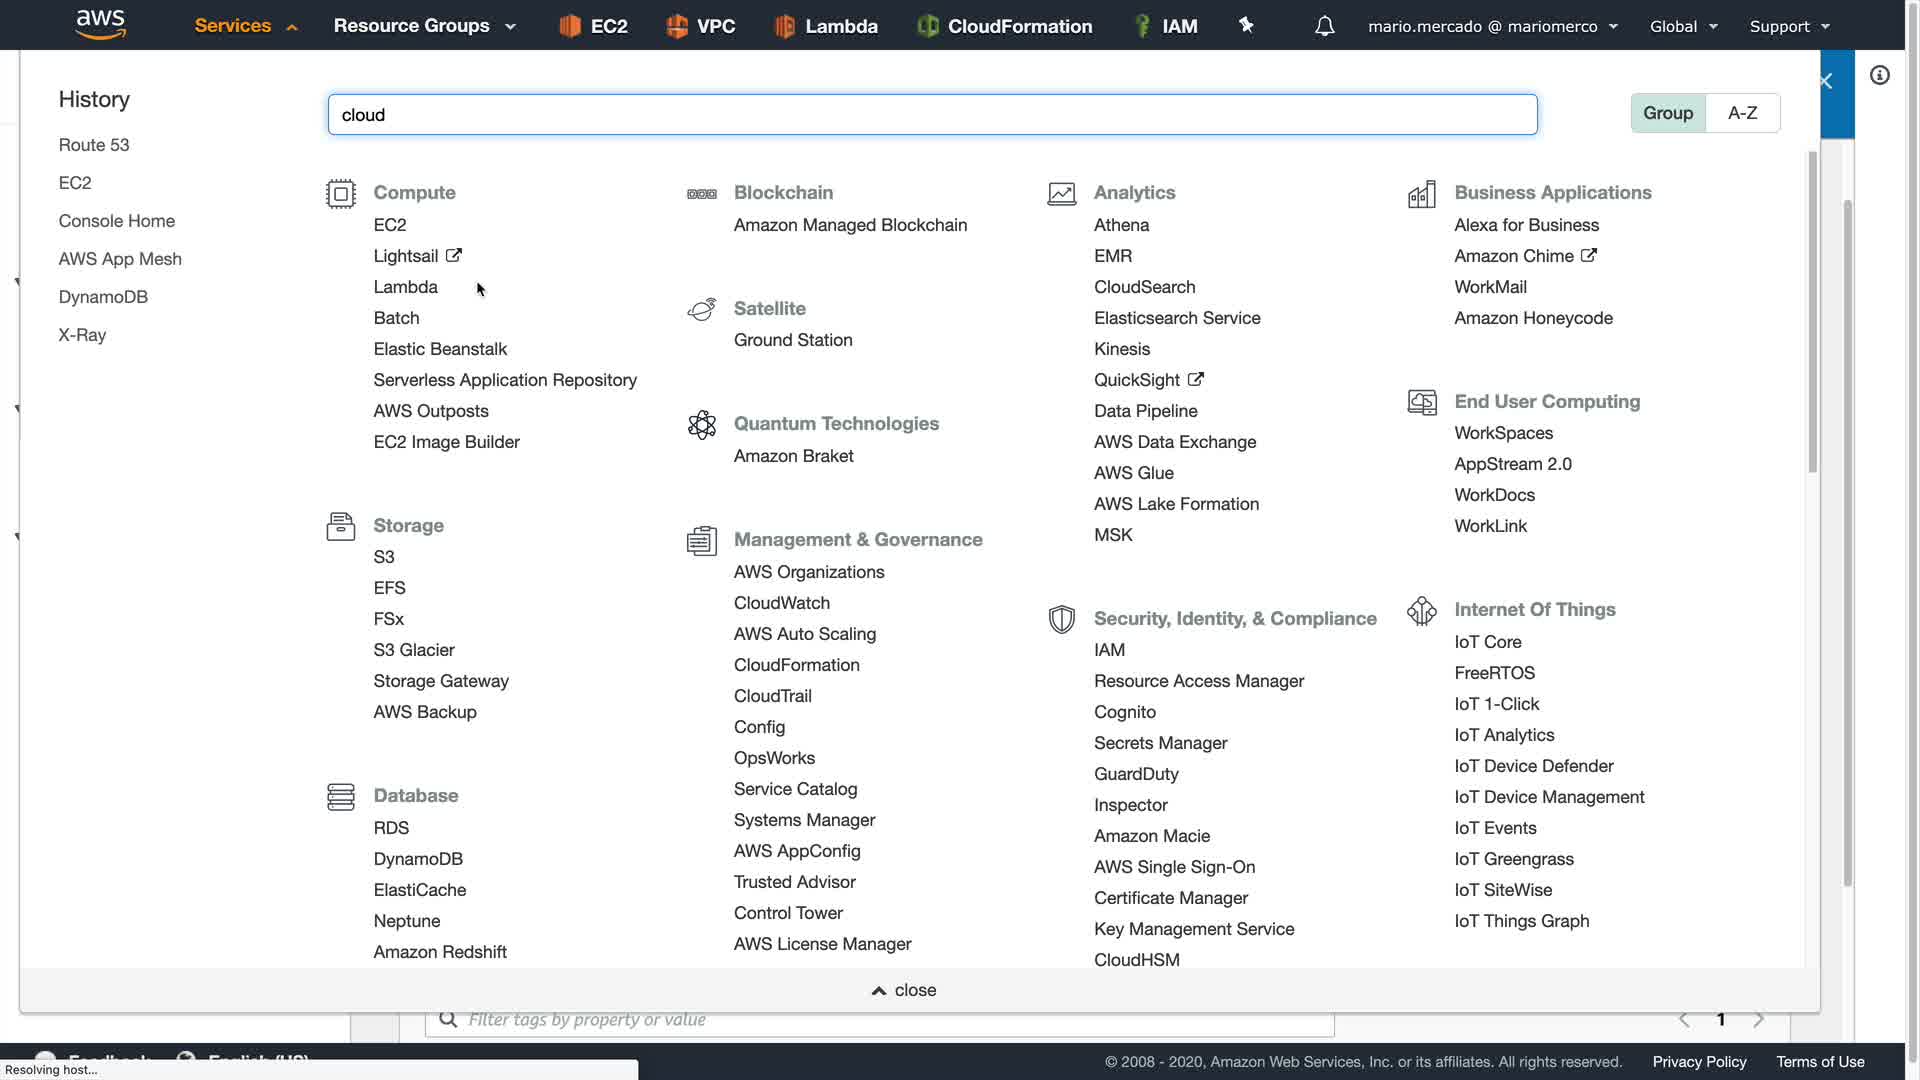Click the CloudFormation shortcut in top bar
Image resolution: width=1920 pixels, height=1080 pixels.
[1004, 26]
